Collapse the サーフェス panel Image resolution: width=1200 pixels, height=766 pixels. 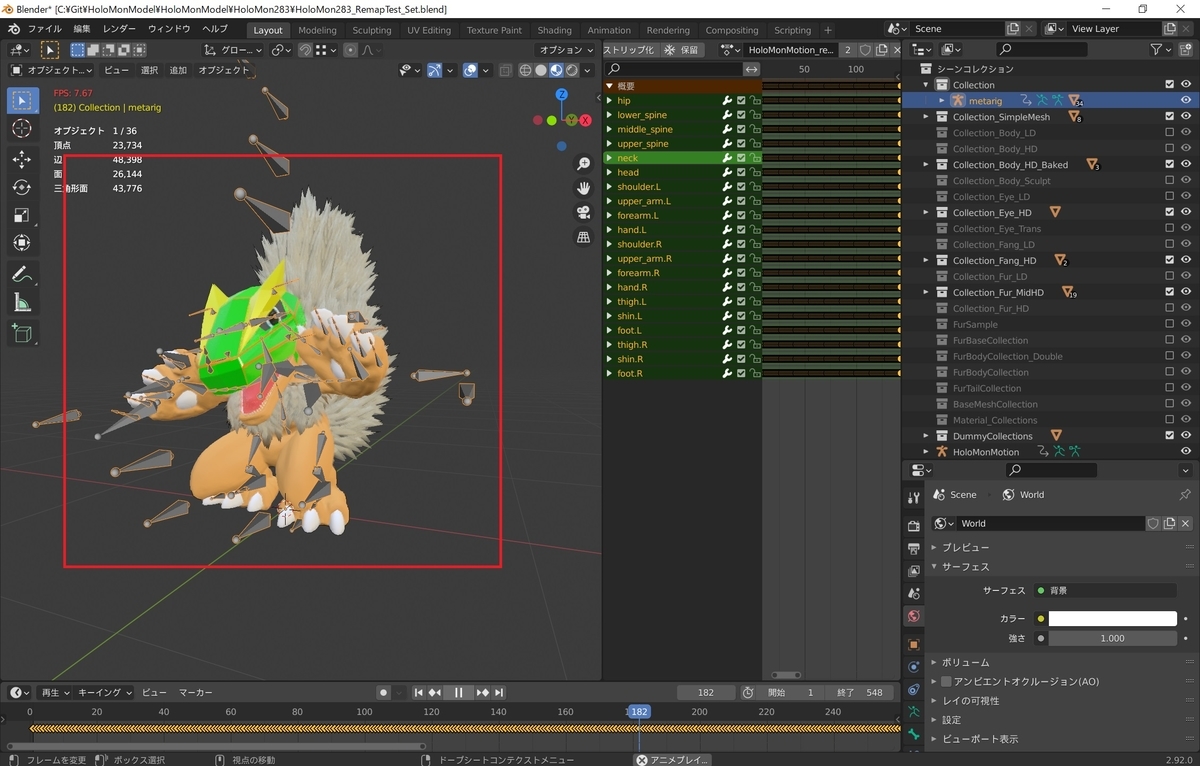click(966, 567)
